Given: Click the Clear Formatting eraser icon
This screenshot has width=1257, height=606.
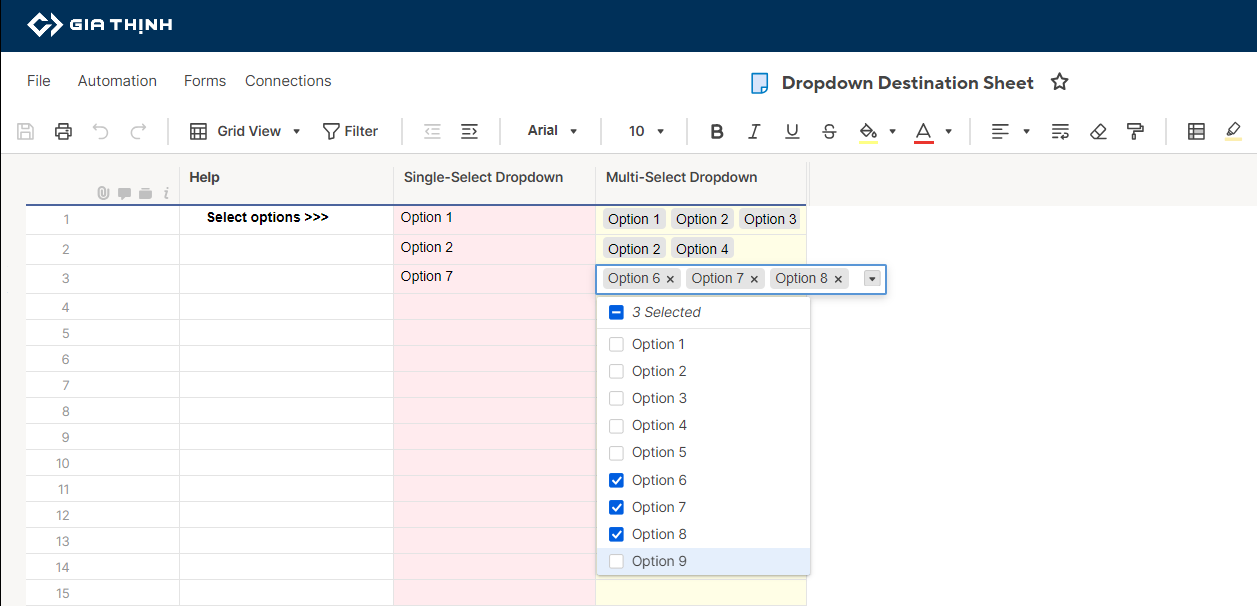Looking at the screenshot, I should [1098, 131].
